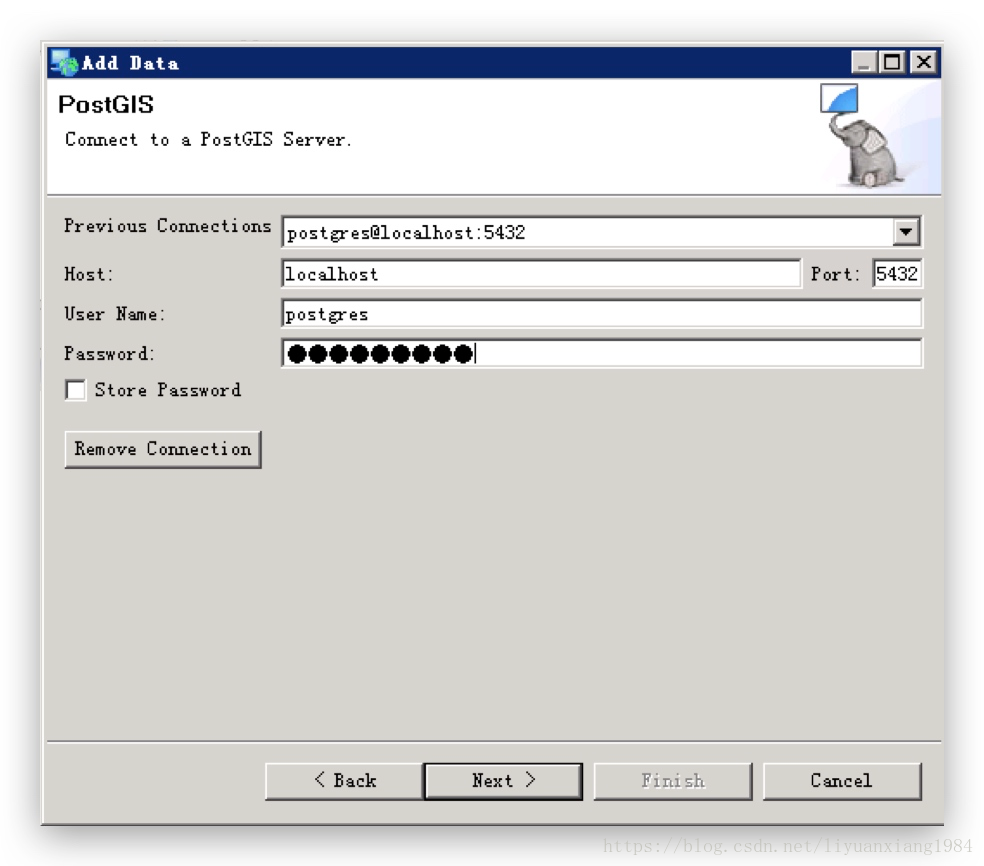The width and height of the screenshot is (984, 866).
Task: Click into the Password field
Action: pos(602,353)
